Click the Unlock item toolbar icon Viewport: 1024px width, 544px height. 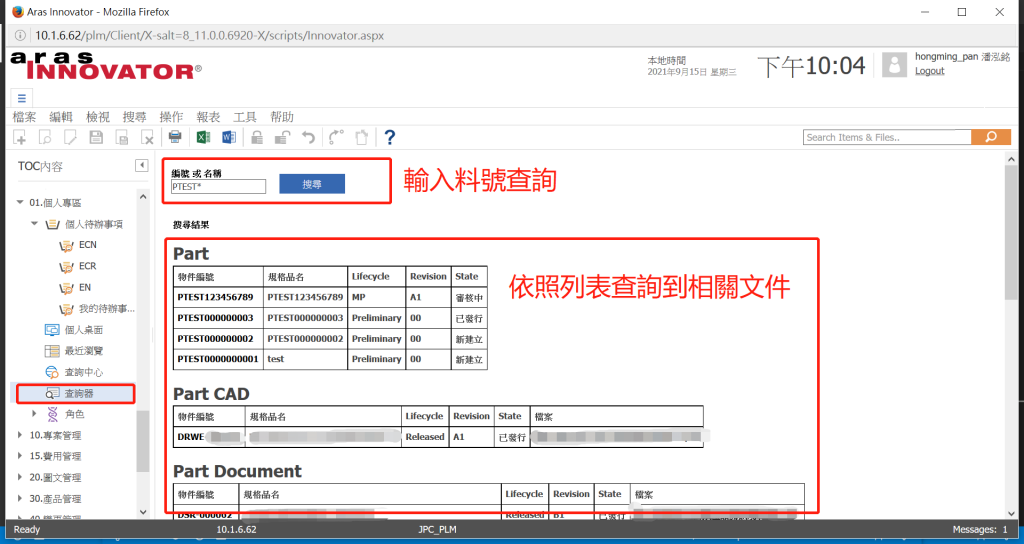(282, 137)
